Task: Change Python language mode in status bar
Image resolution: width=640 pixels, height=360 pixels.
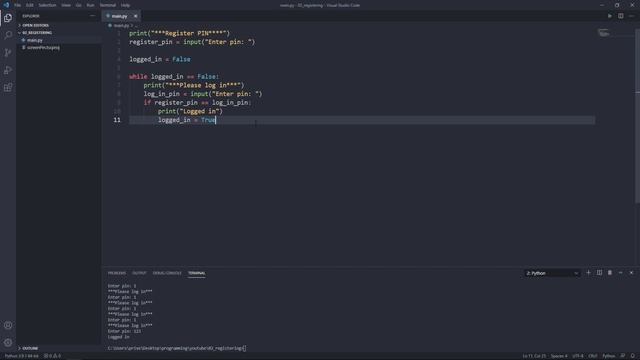Action: click(608, 356)
